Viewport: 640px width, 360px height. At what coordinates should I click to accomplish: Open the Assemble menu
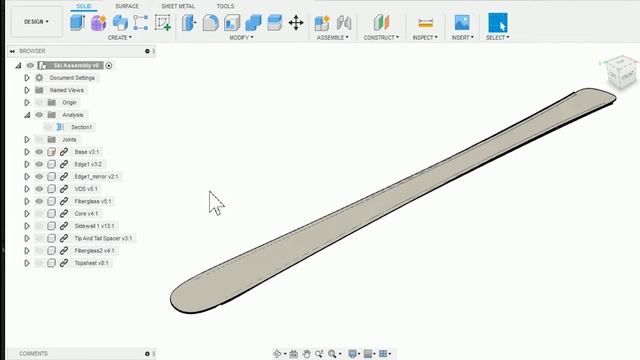coord(333,38)
